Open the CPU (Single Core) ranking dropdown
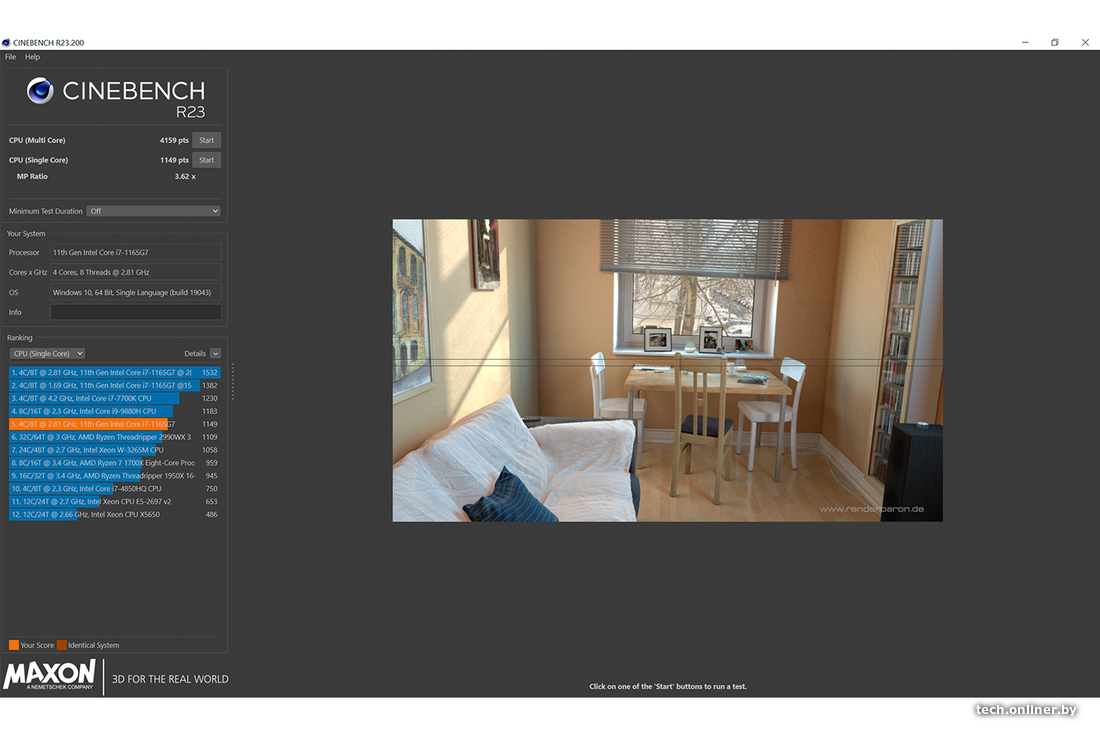 click(48, 354)
